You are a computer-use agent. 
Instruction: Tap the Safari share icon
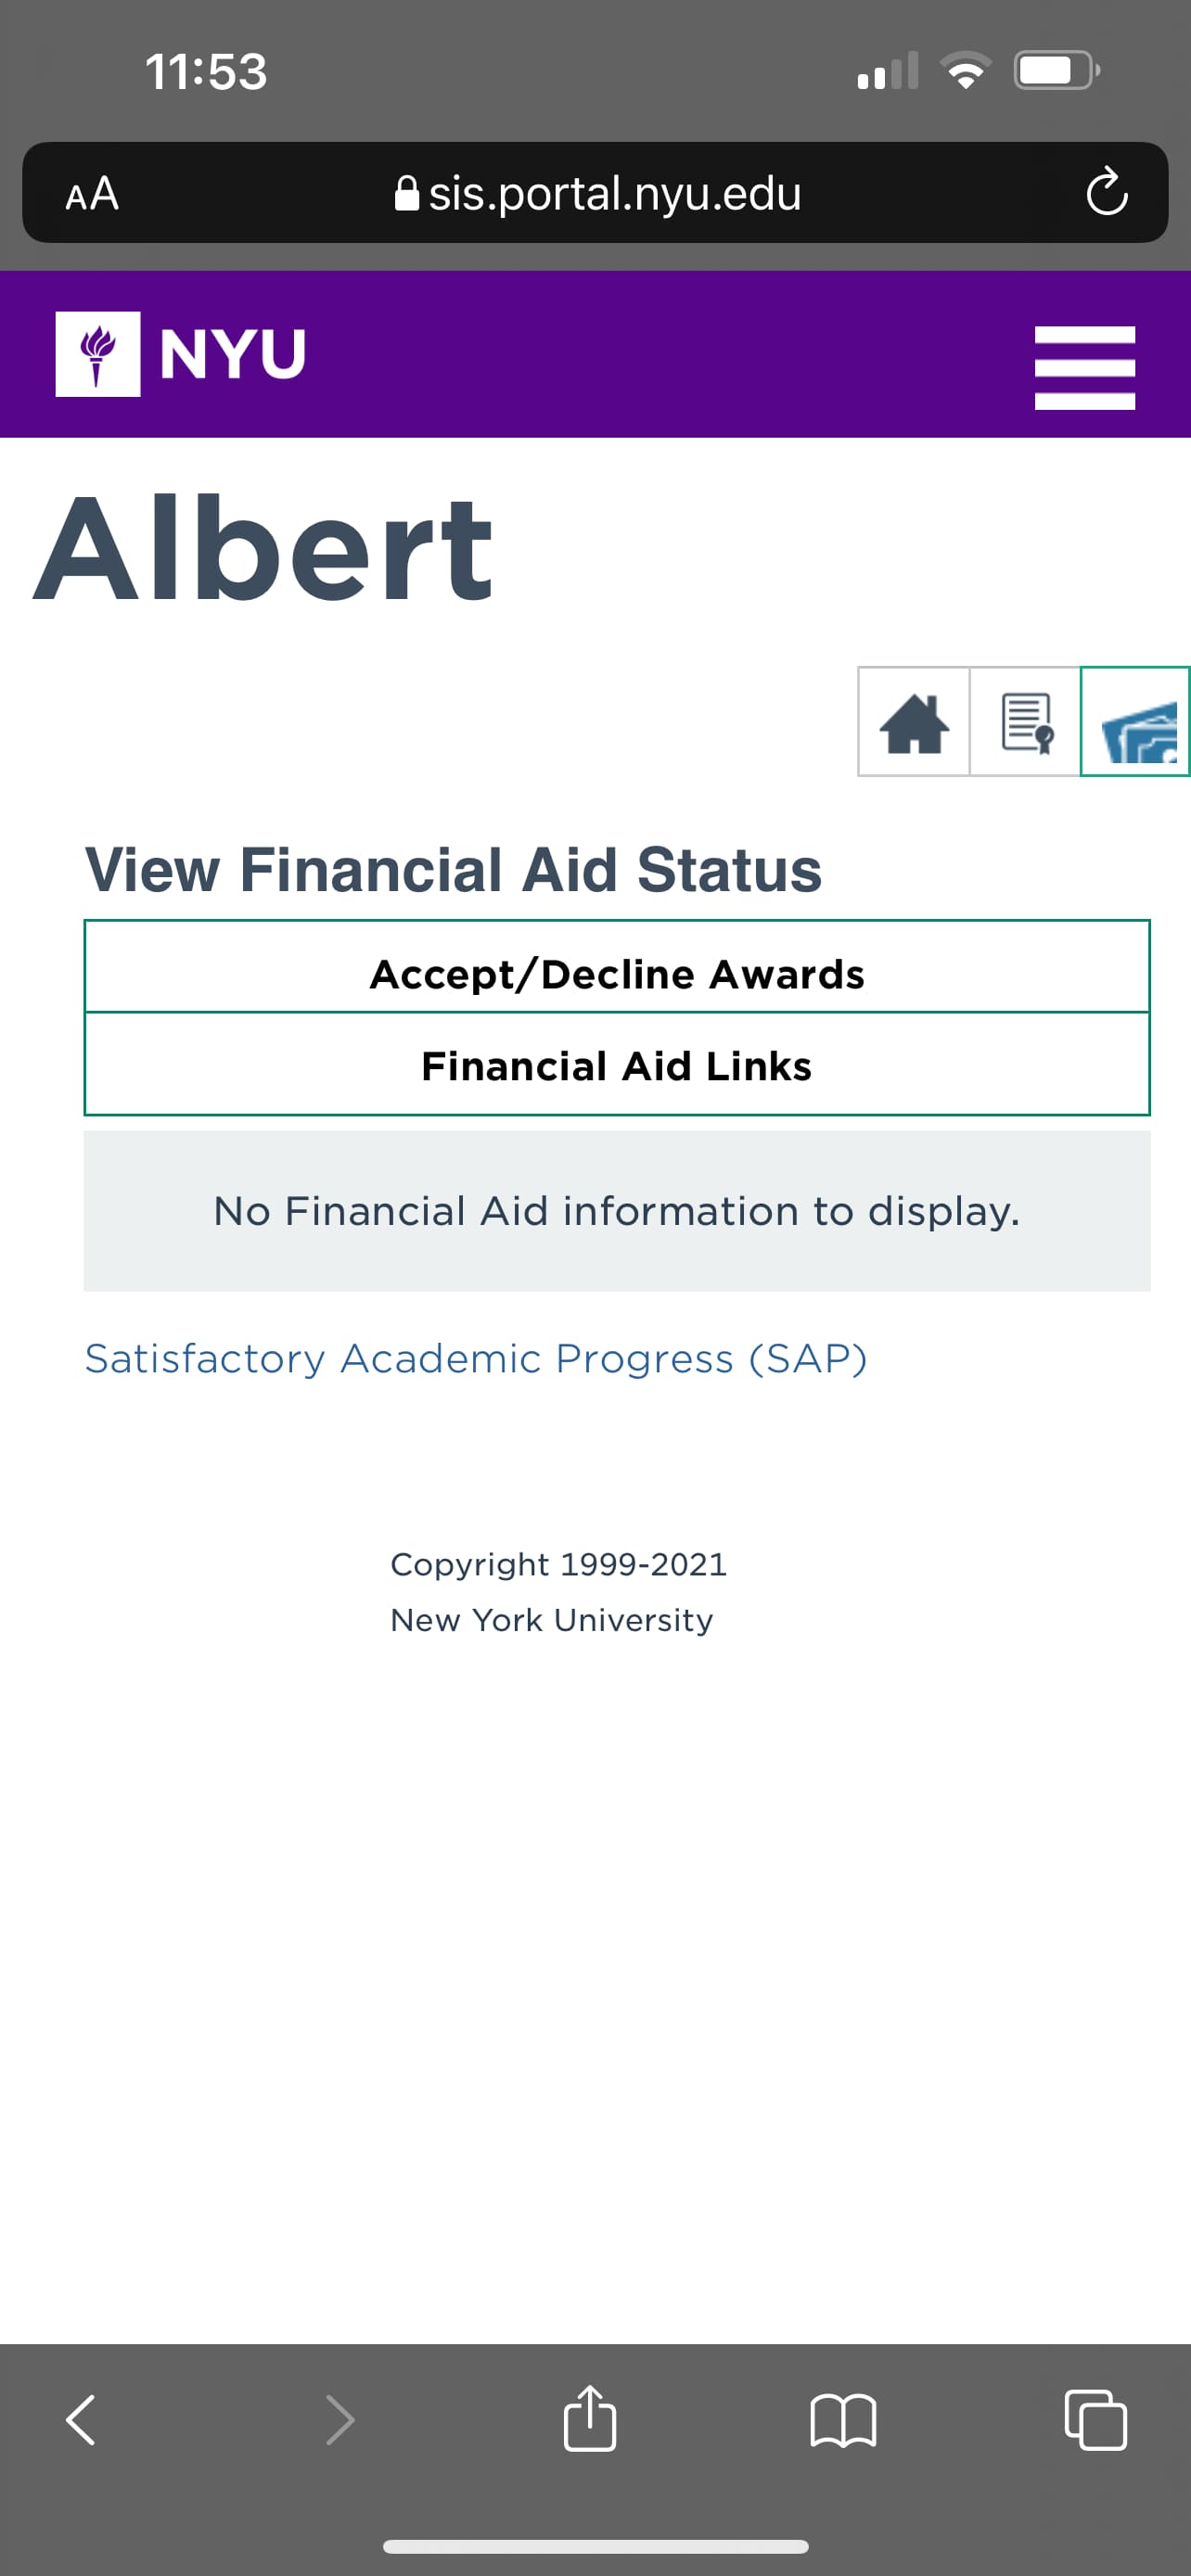point(590,2418)
